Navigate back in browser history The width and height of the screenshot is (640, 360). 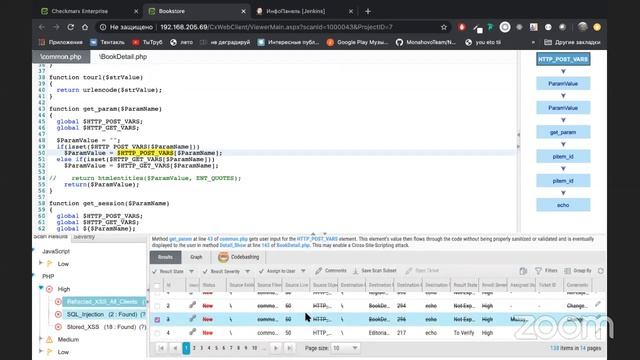42,27
